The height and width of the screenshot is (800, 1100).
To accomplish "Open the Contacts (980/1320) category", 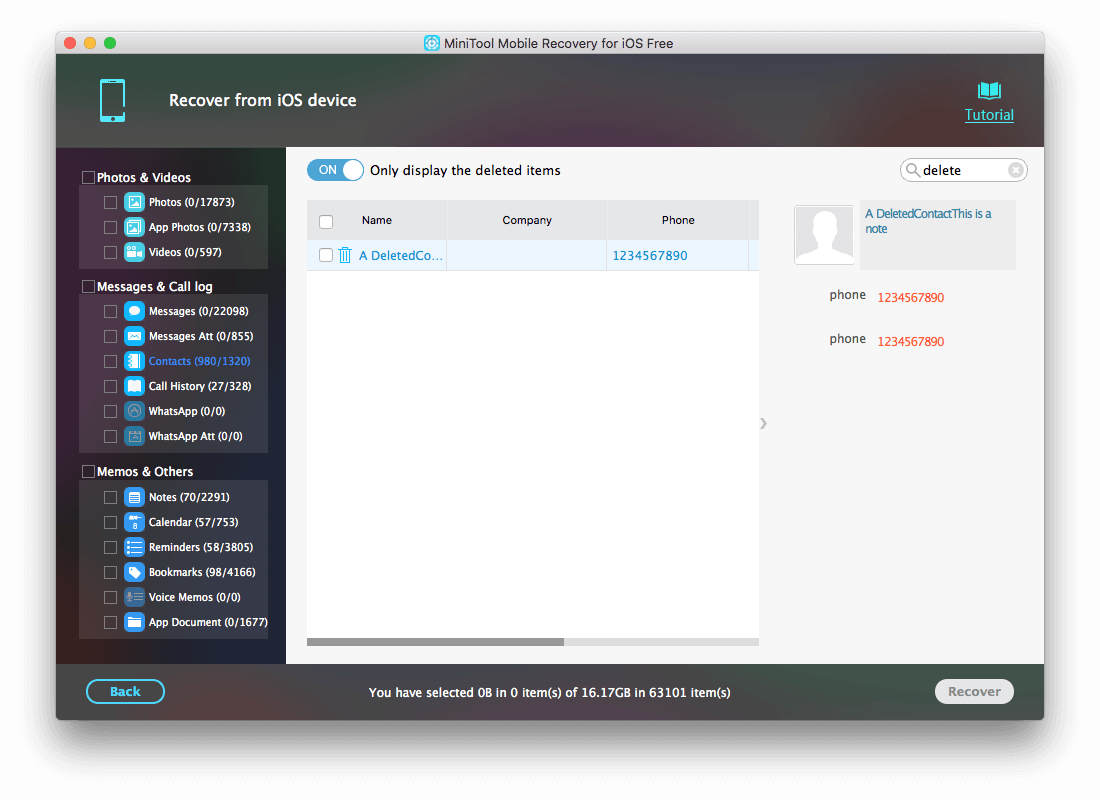I will (x=199, y=361).
